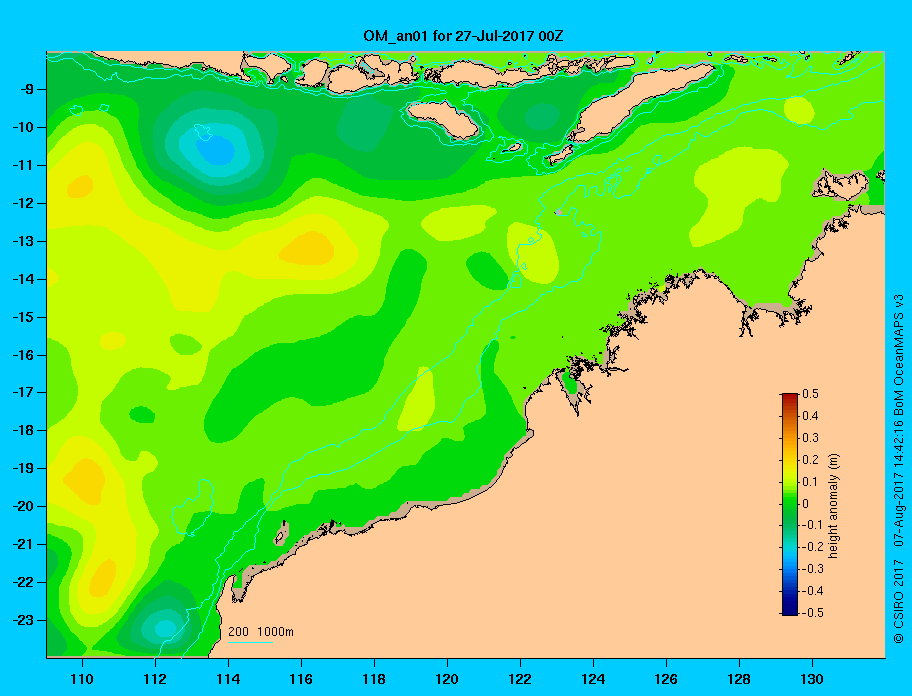This screenshot has width=912, height=696.
Task: Click latitude axis label '-19'
Action: [x=23, y=468]
